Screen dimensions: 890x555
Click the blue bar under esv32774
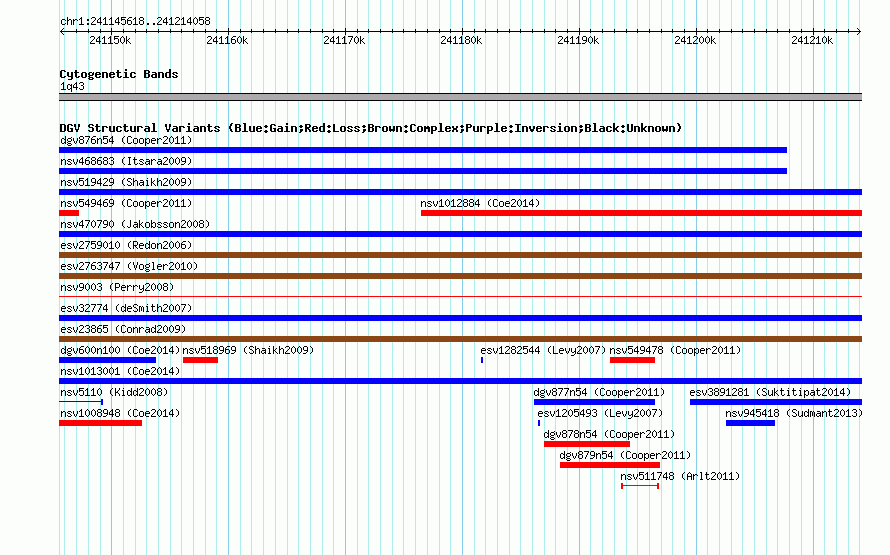(x=460, y=318)
